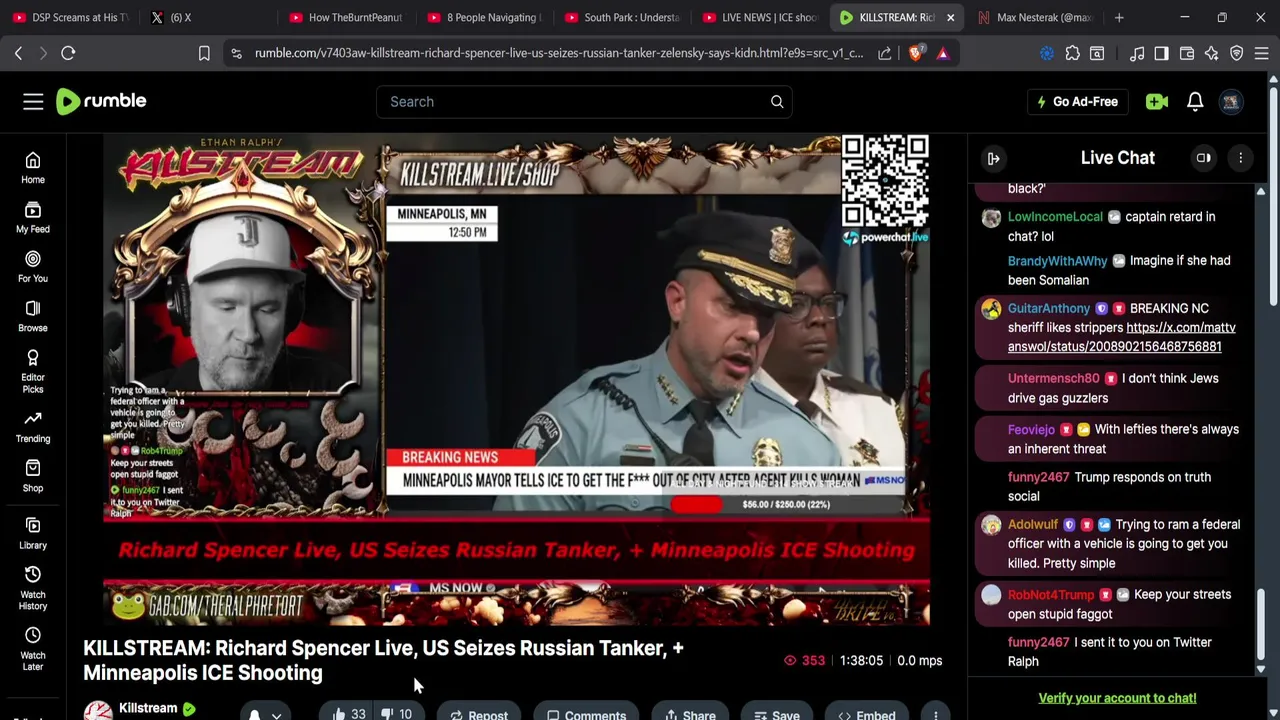Viewport: 1280px width, 720px height.
Task: Open a new browser tab
Action: click(1119, 17)
